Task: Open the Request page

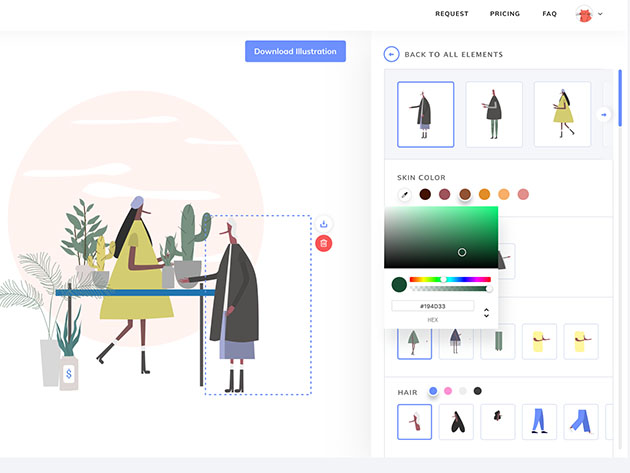Action: [452, 14]
